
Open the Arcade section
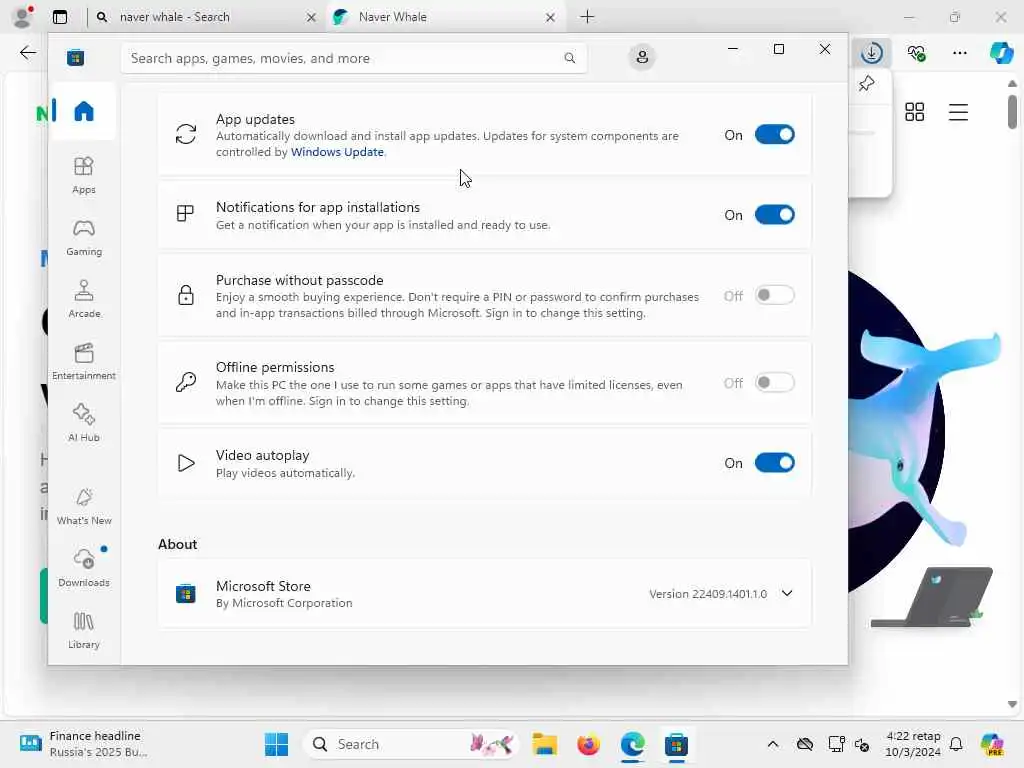pyautogui.click(x=84, y=300)
